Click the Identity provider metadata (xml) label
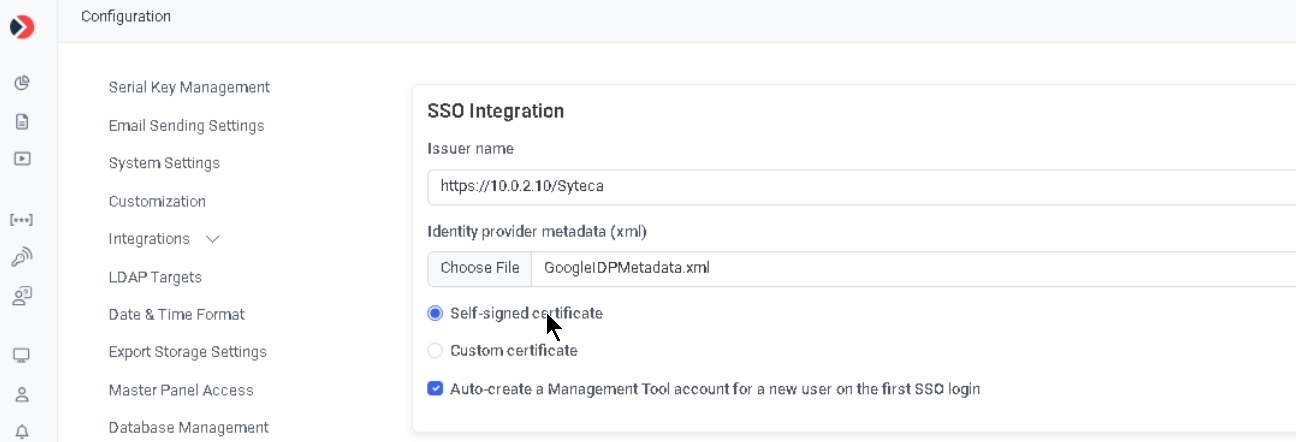 (x=537, y=231)
